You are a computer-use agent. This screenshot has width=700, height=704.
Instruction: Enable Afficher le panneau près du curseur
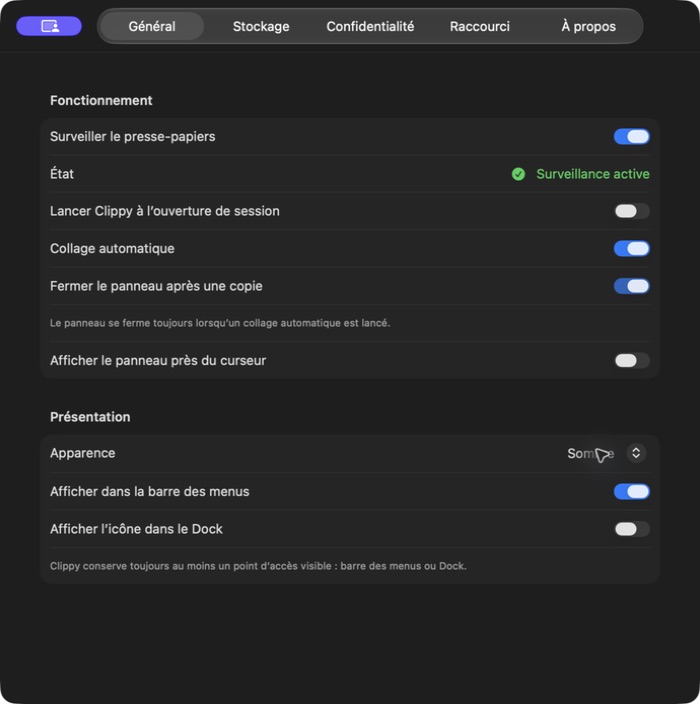click(x=631, y=361)
